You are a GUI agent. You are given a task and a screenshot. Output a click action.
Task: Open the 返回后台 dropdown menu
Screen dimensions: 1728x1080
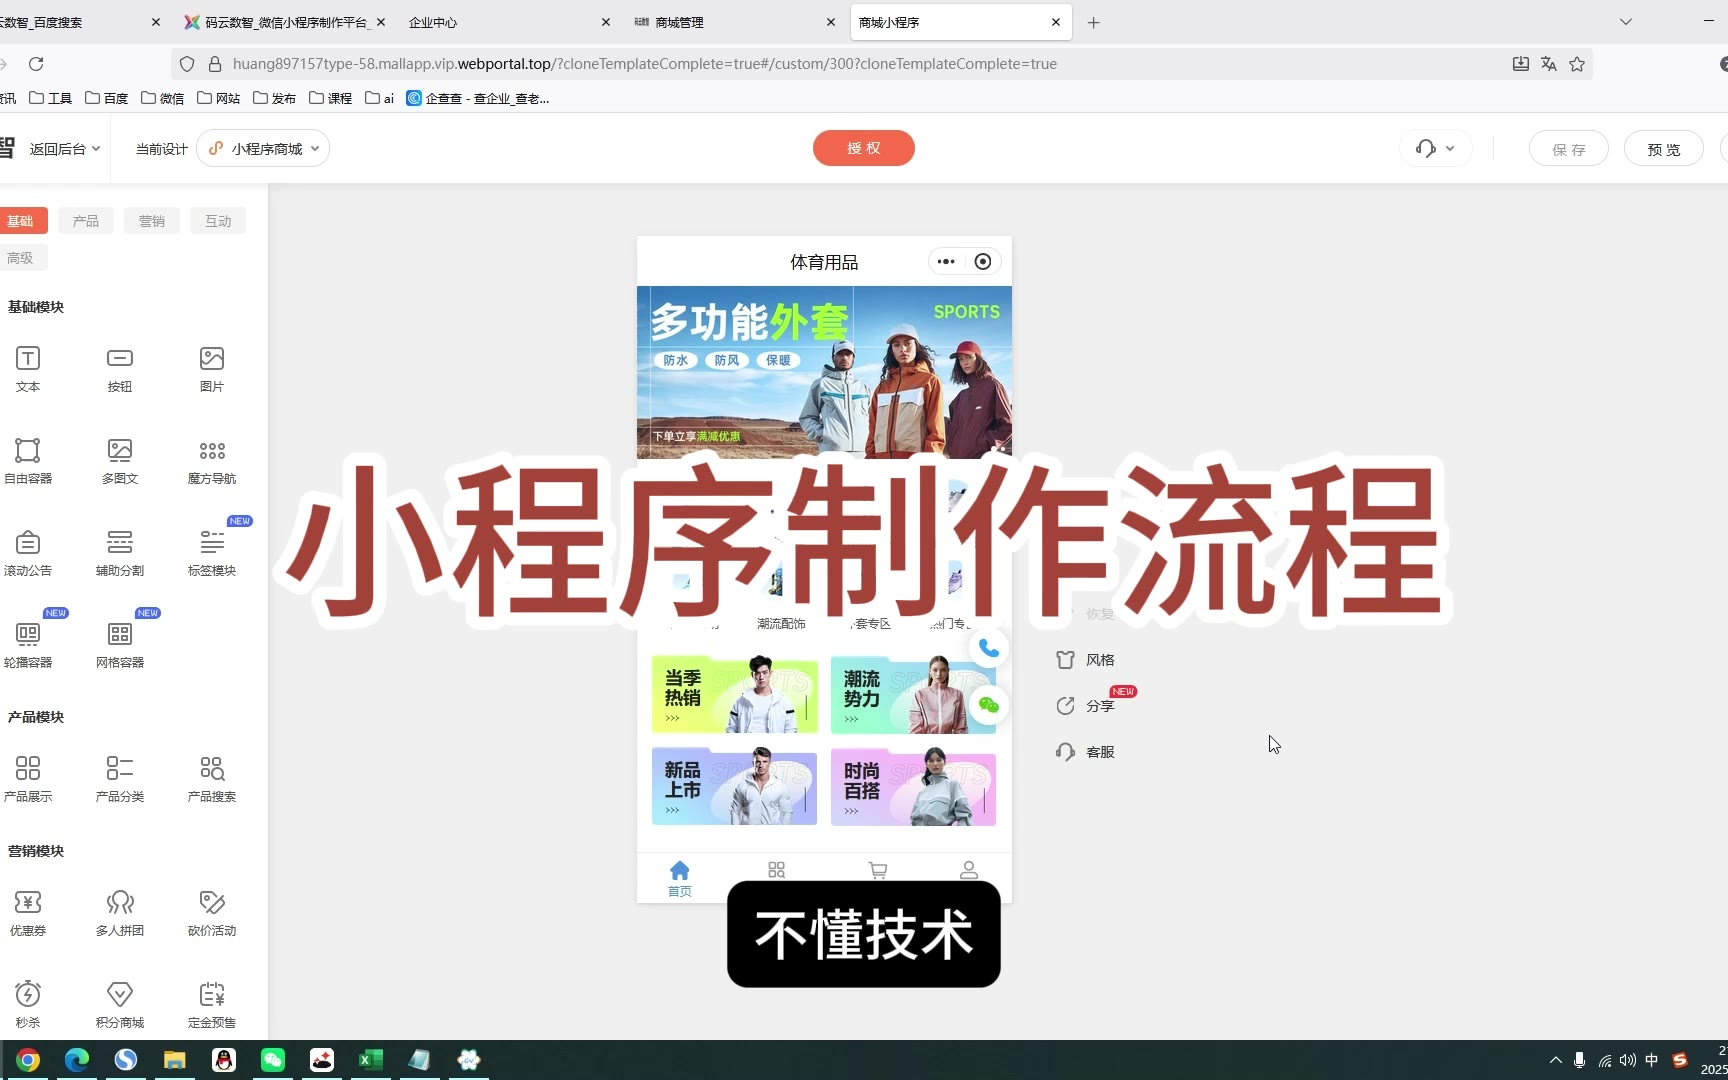point(64,149)
